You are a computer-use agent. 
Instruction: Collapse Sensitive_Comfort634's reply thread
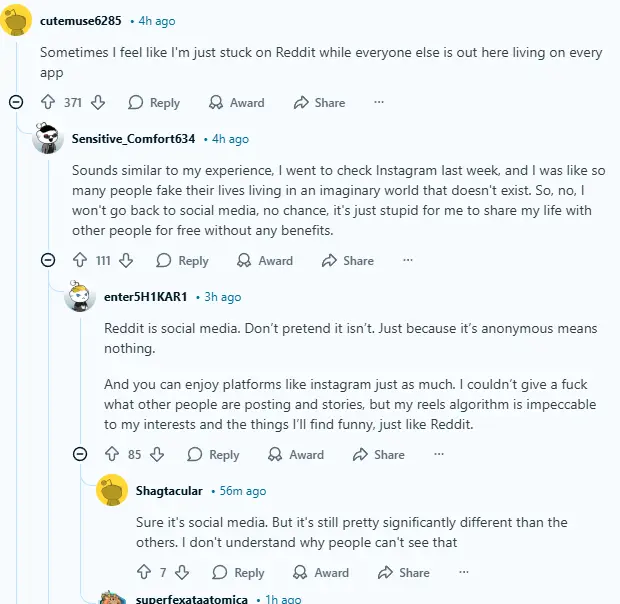pyautogui.click(x=48, y=260)
